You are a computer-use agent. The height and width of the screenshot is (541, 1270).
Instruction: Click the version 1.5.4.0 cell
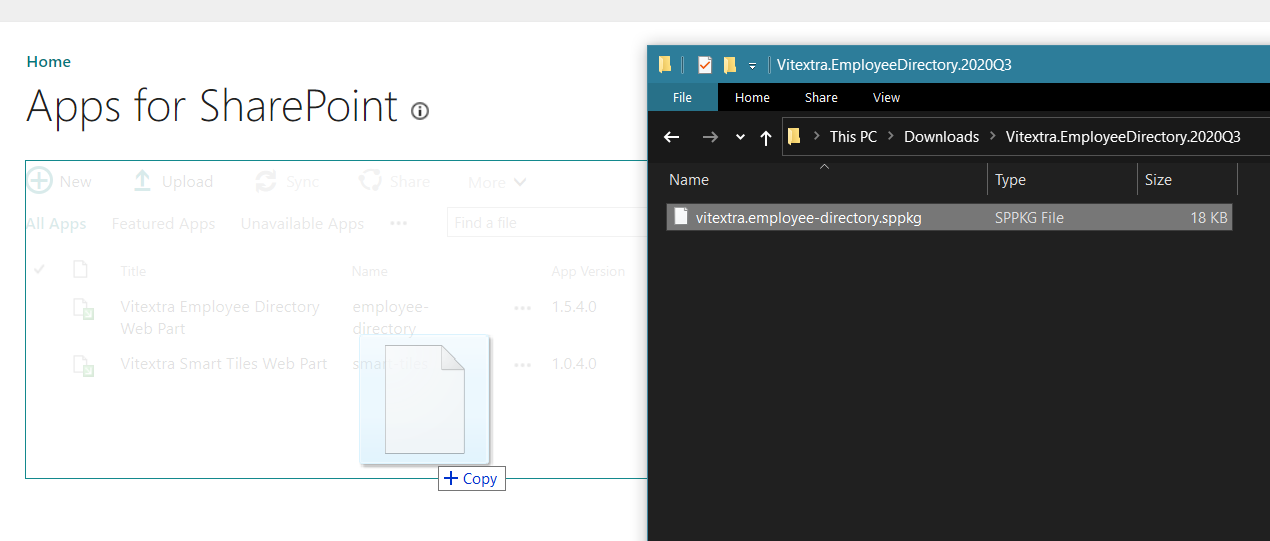(x=574, y=307)
